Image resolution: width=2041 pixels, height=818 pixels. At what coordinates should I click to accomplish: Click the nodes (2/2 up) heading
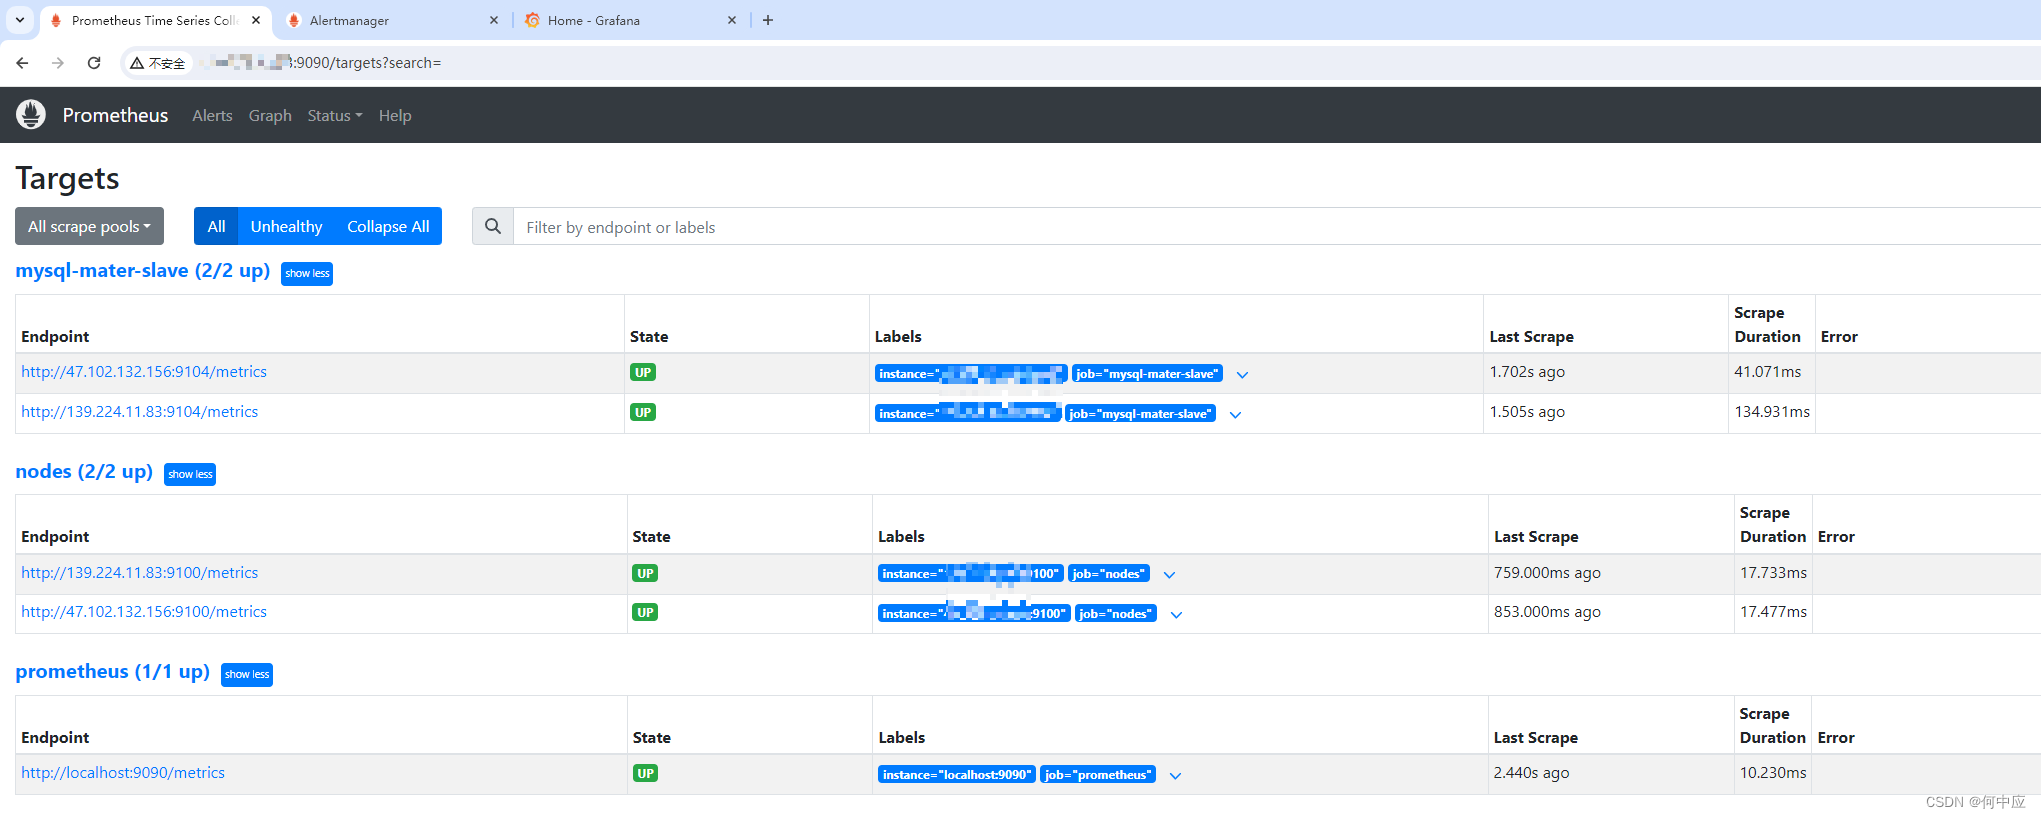click(84, 471)
